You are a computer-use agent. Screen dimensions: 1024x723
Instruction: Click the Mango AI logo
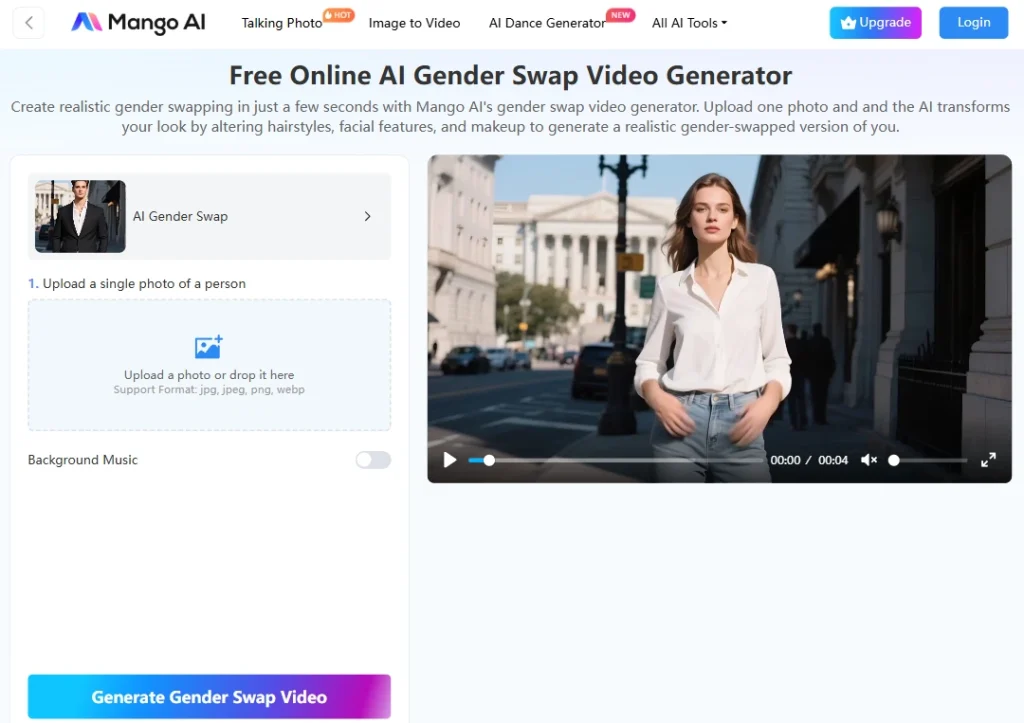(x=137, y=22)
